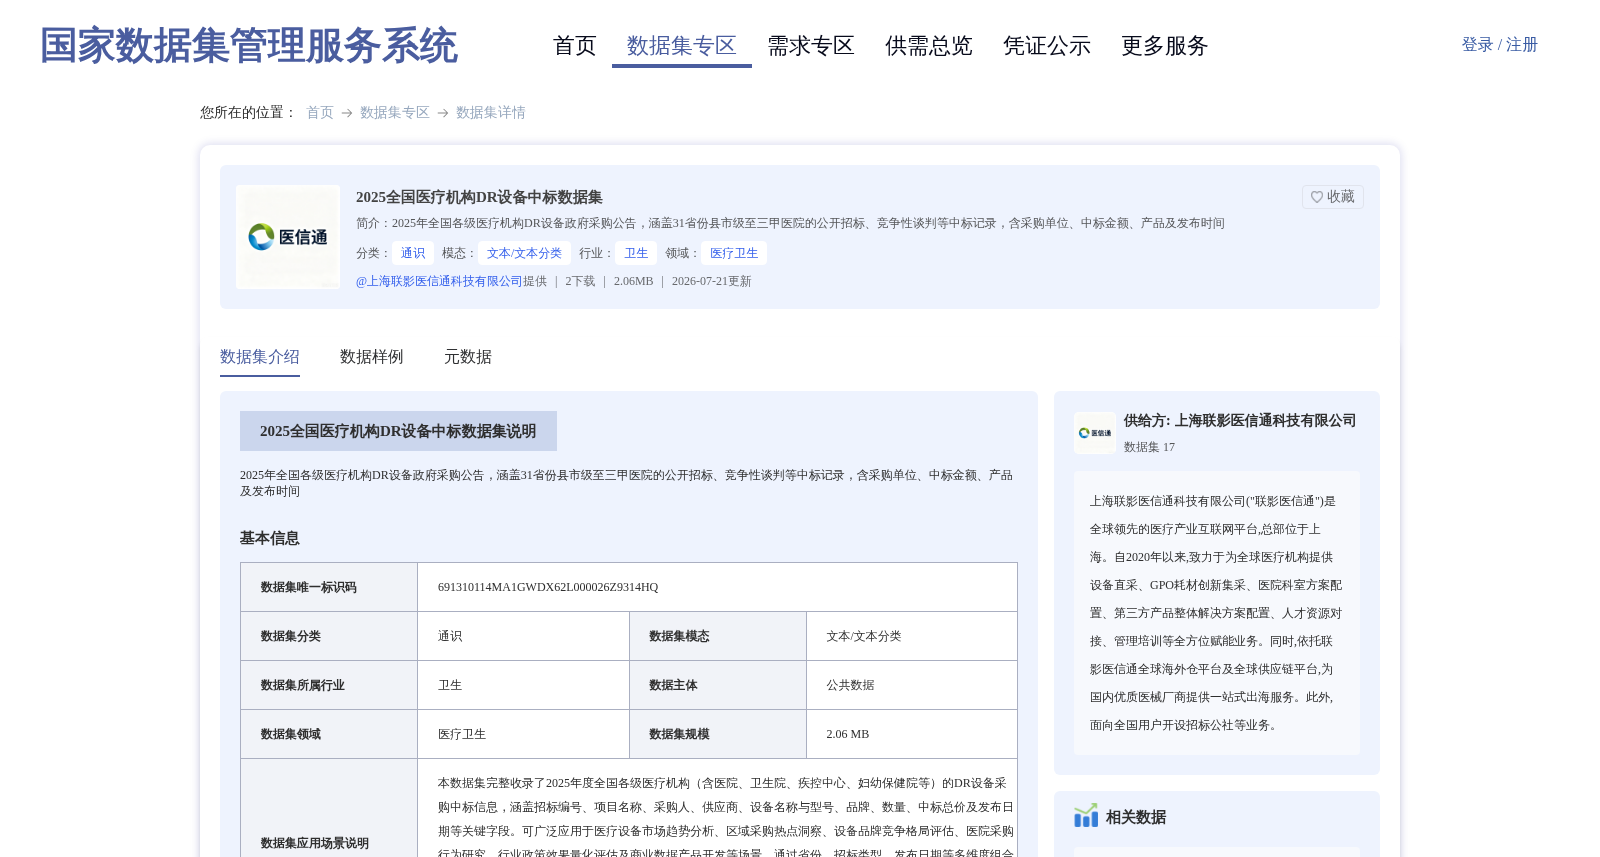
Task: Click the 登录 / 注册 link
Action: (x=1499, y=45)
